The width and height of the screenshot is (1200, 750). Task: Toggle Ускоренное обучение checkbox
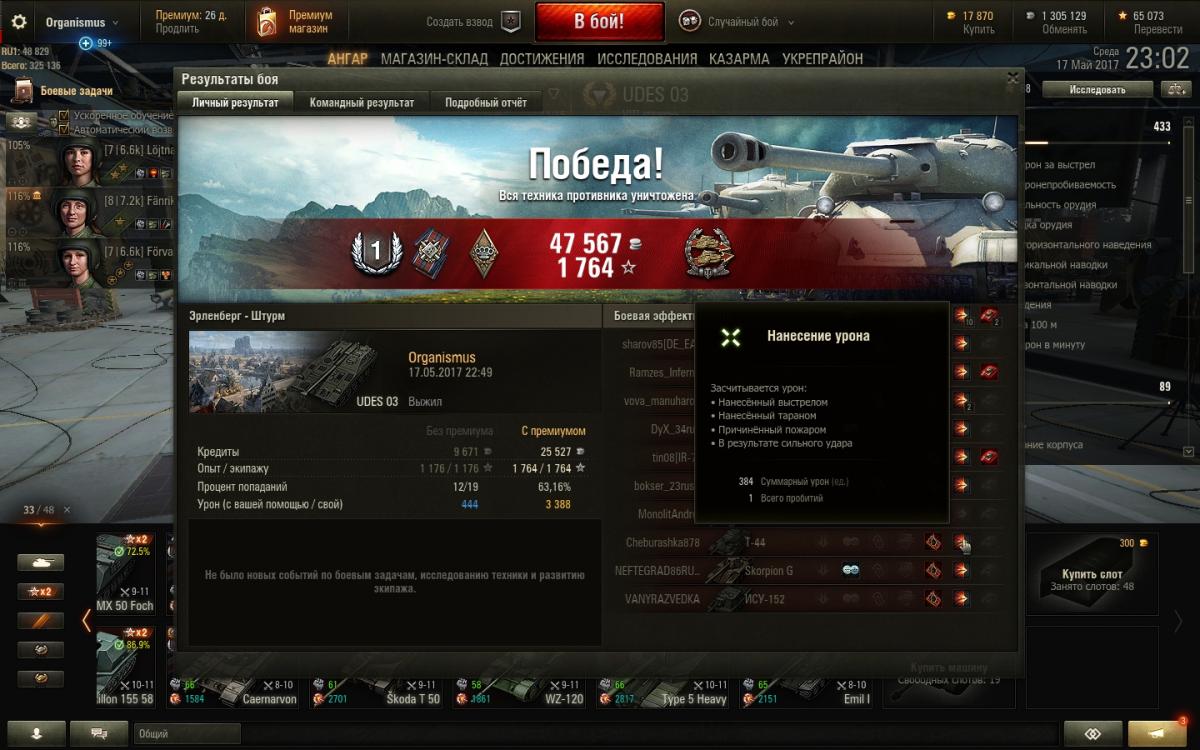tap(64, 116)
